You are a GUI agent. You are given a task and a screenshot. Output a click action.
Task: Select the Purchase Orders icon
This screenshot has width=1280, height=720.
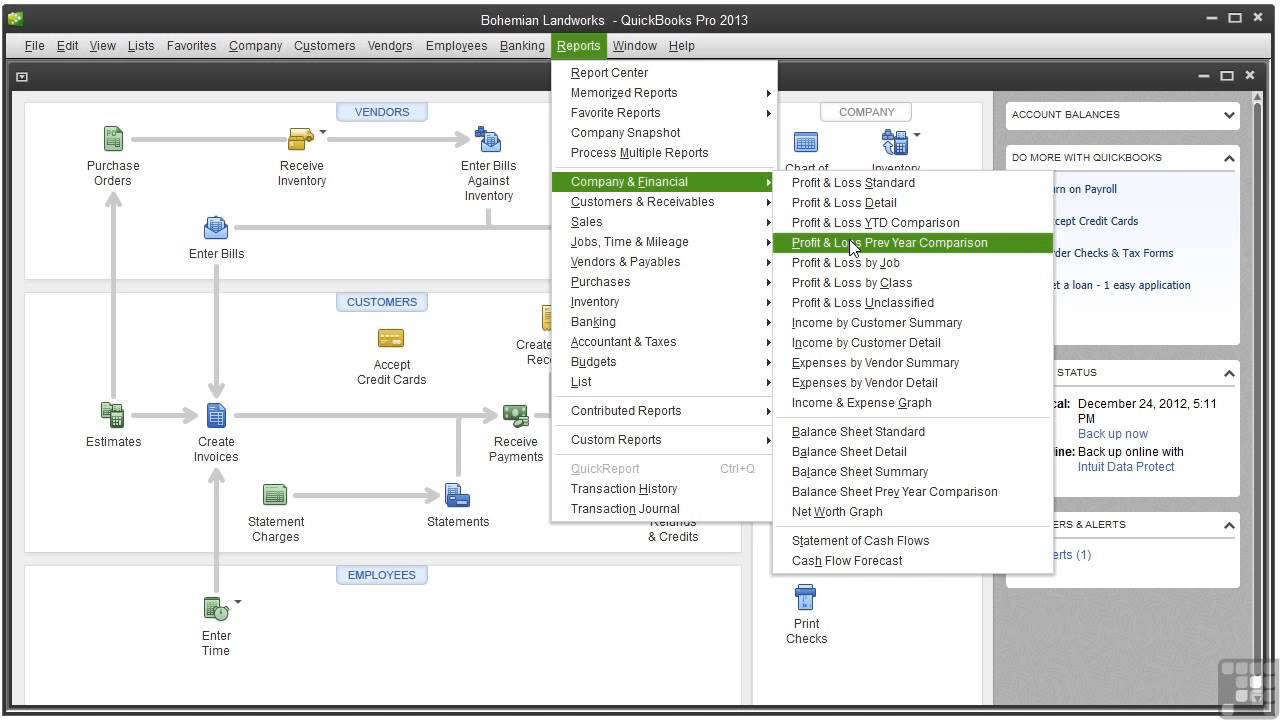tap(112, 139)
